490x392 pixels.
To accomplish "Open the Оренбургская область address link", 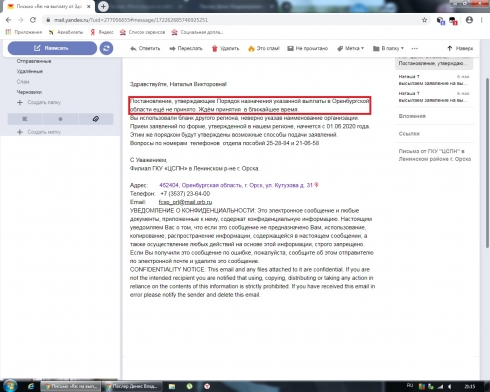I will click(x=236, y=185).
